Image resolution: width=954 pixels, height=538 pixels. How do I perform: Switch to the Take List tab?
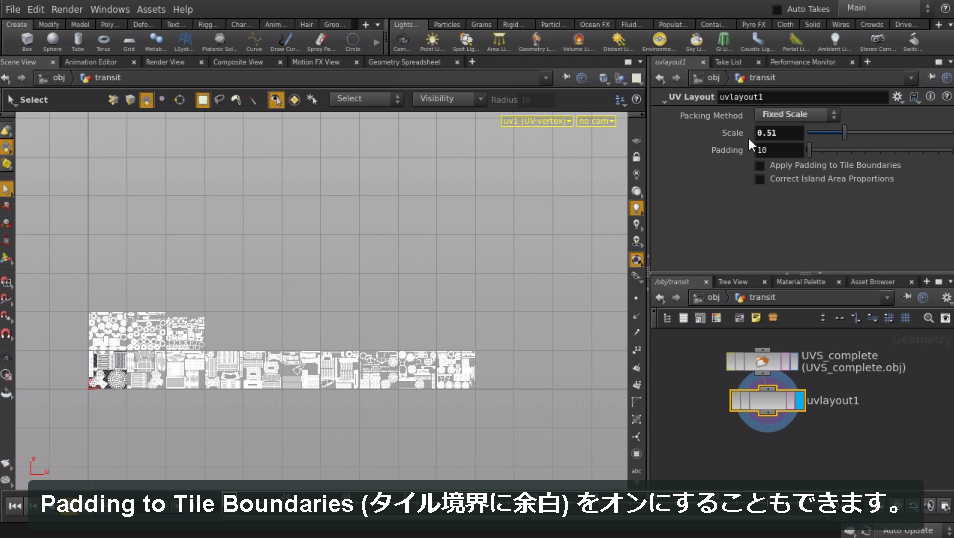728,62
